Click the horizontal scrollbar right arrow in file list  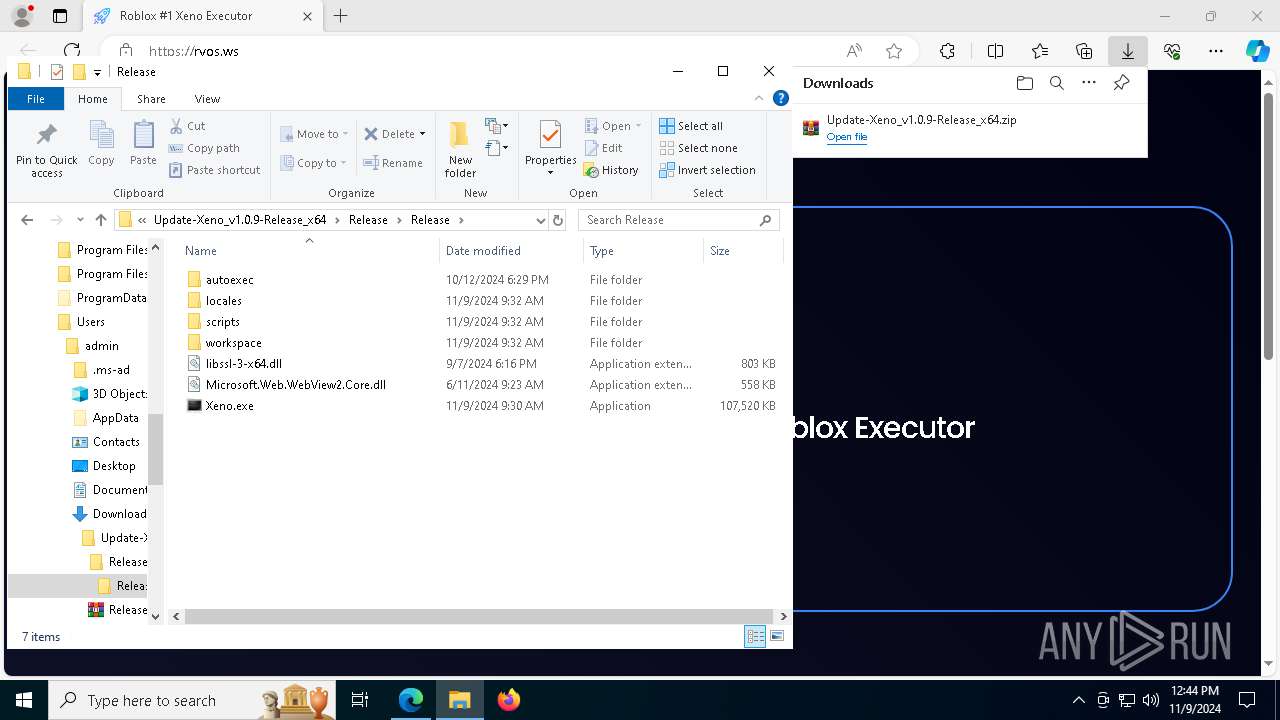pyautogui.click(x=784, y=617)
